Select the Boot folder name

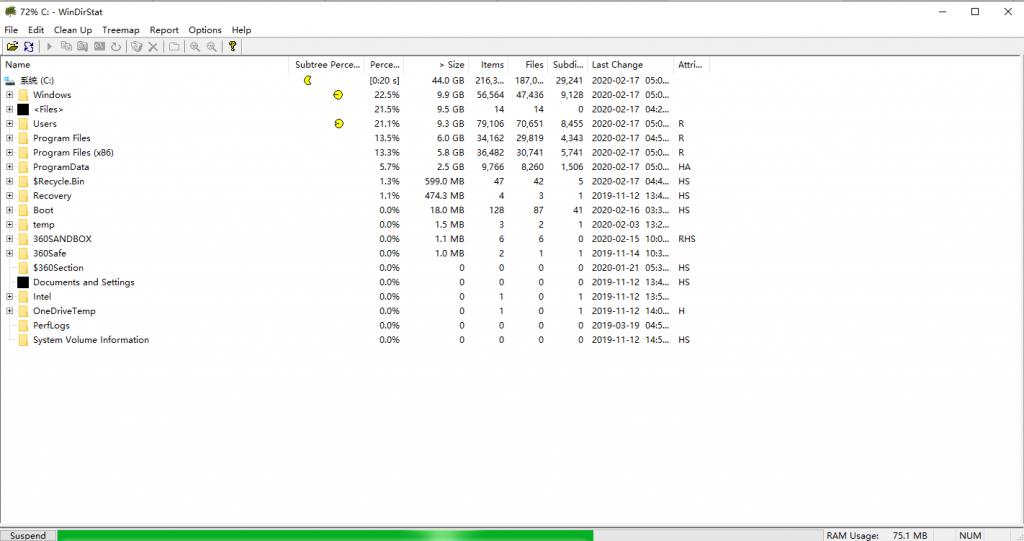point(43,210)
